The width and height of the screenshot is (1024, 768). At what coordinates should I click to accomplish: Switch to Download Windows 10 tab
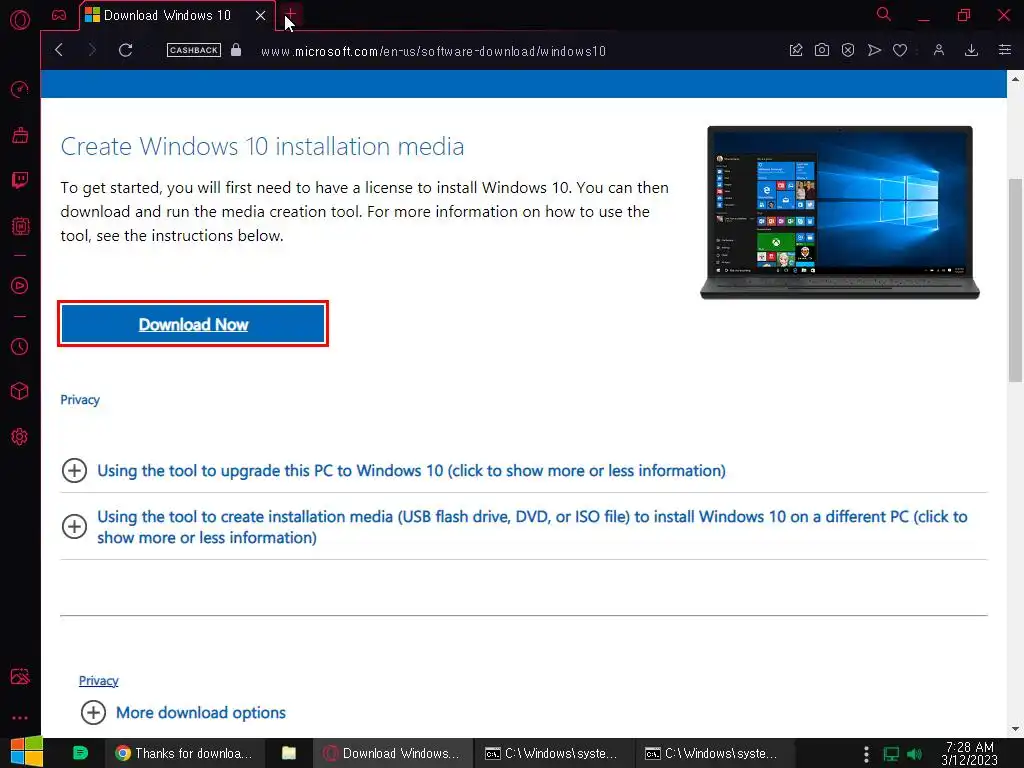tap(167, 15)
